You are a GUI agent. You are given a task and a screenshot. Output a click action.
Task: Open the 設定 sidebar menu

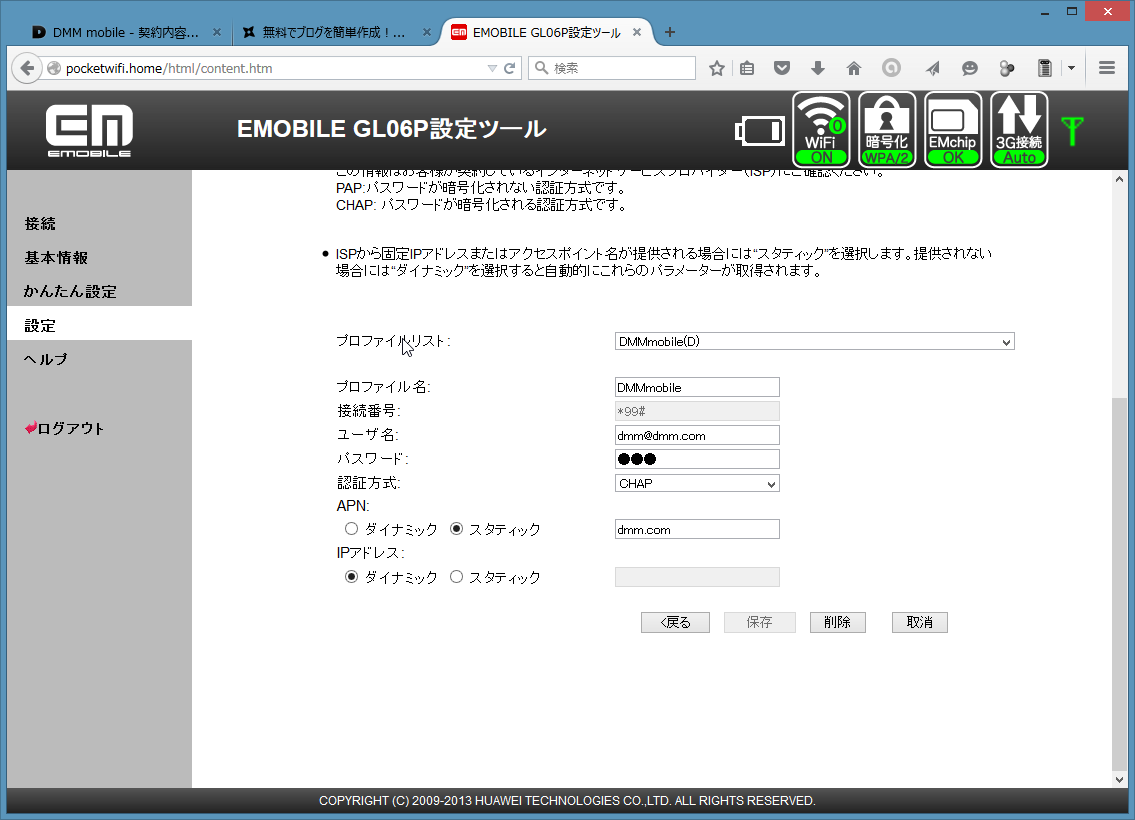(40, 326)
